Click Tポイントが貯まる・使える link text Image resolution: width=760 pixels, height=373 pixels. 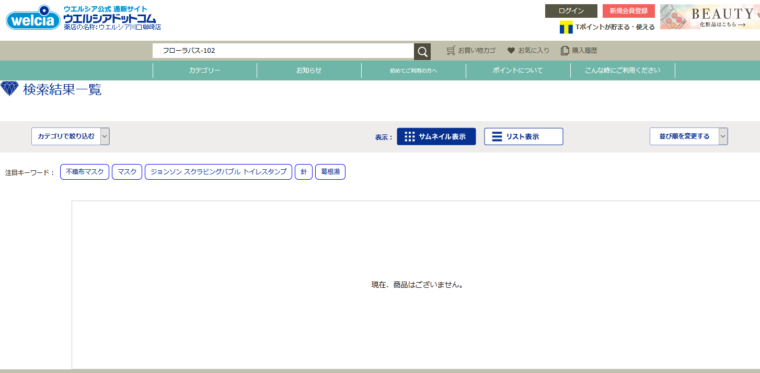tap(615, 28)
